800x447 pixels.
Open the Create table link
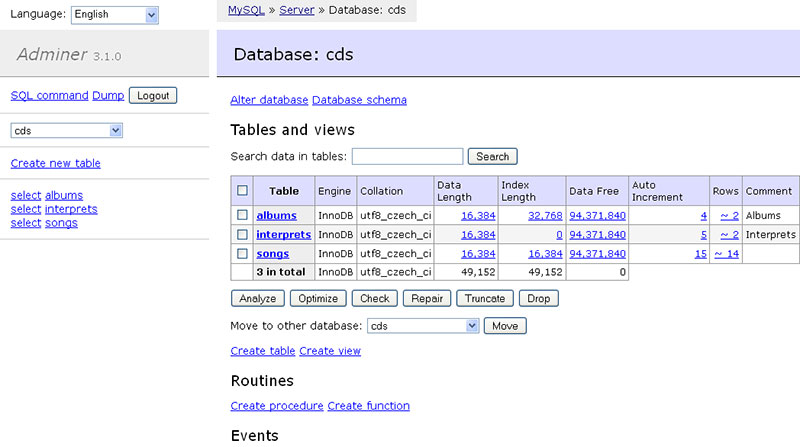click(263, 351)
